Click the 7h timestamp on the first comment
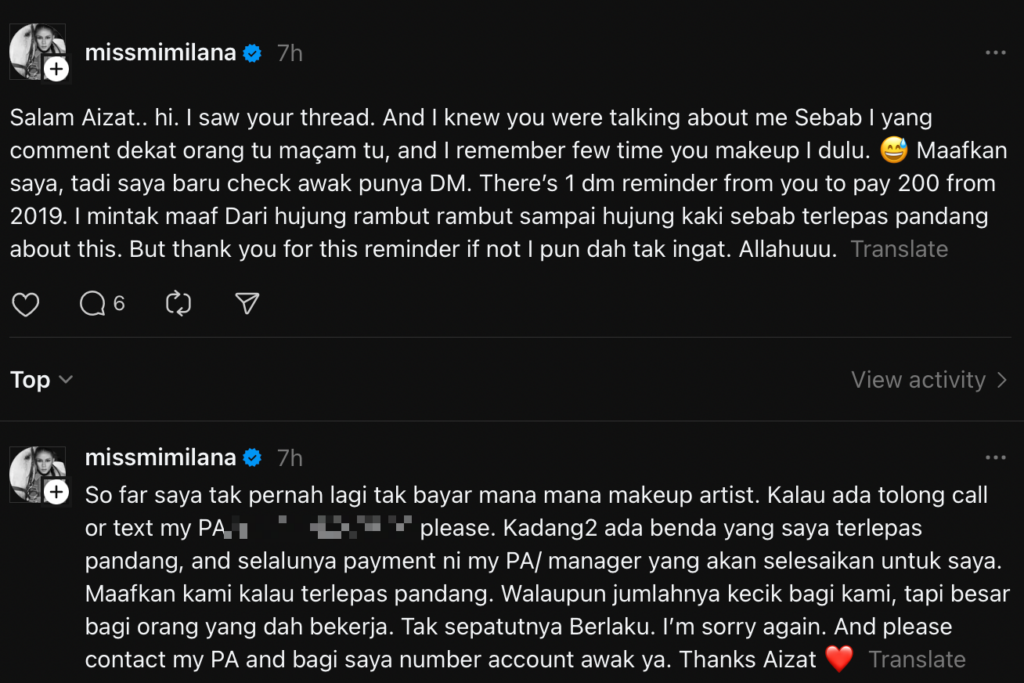 (x=289, y=53)
